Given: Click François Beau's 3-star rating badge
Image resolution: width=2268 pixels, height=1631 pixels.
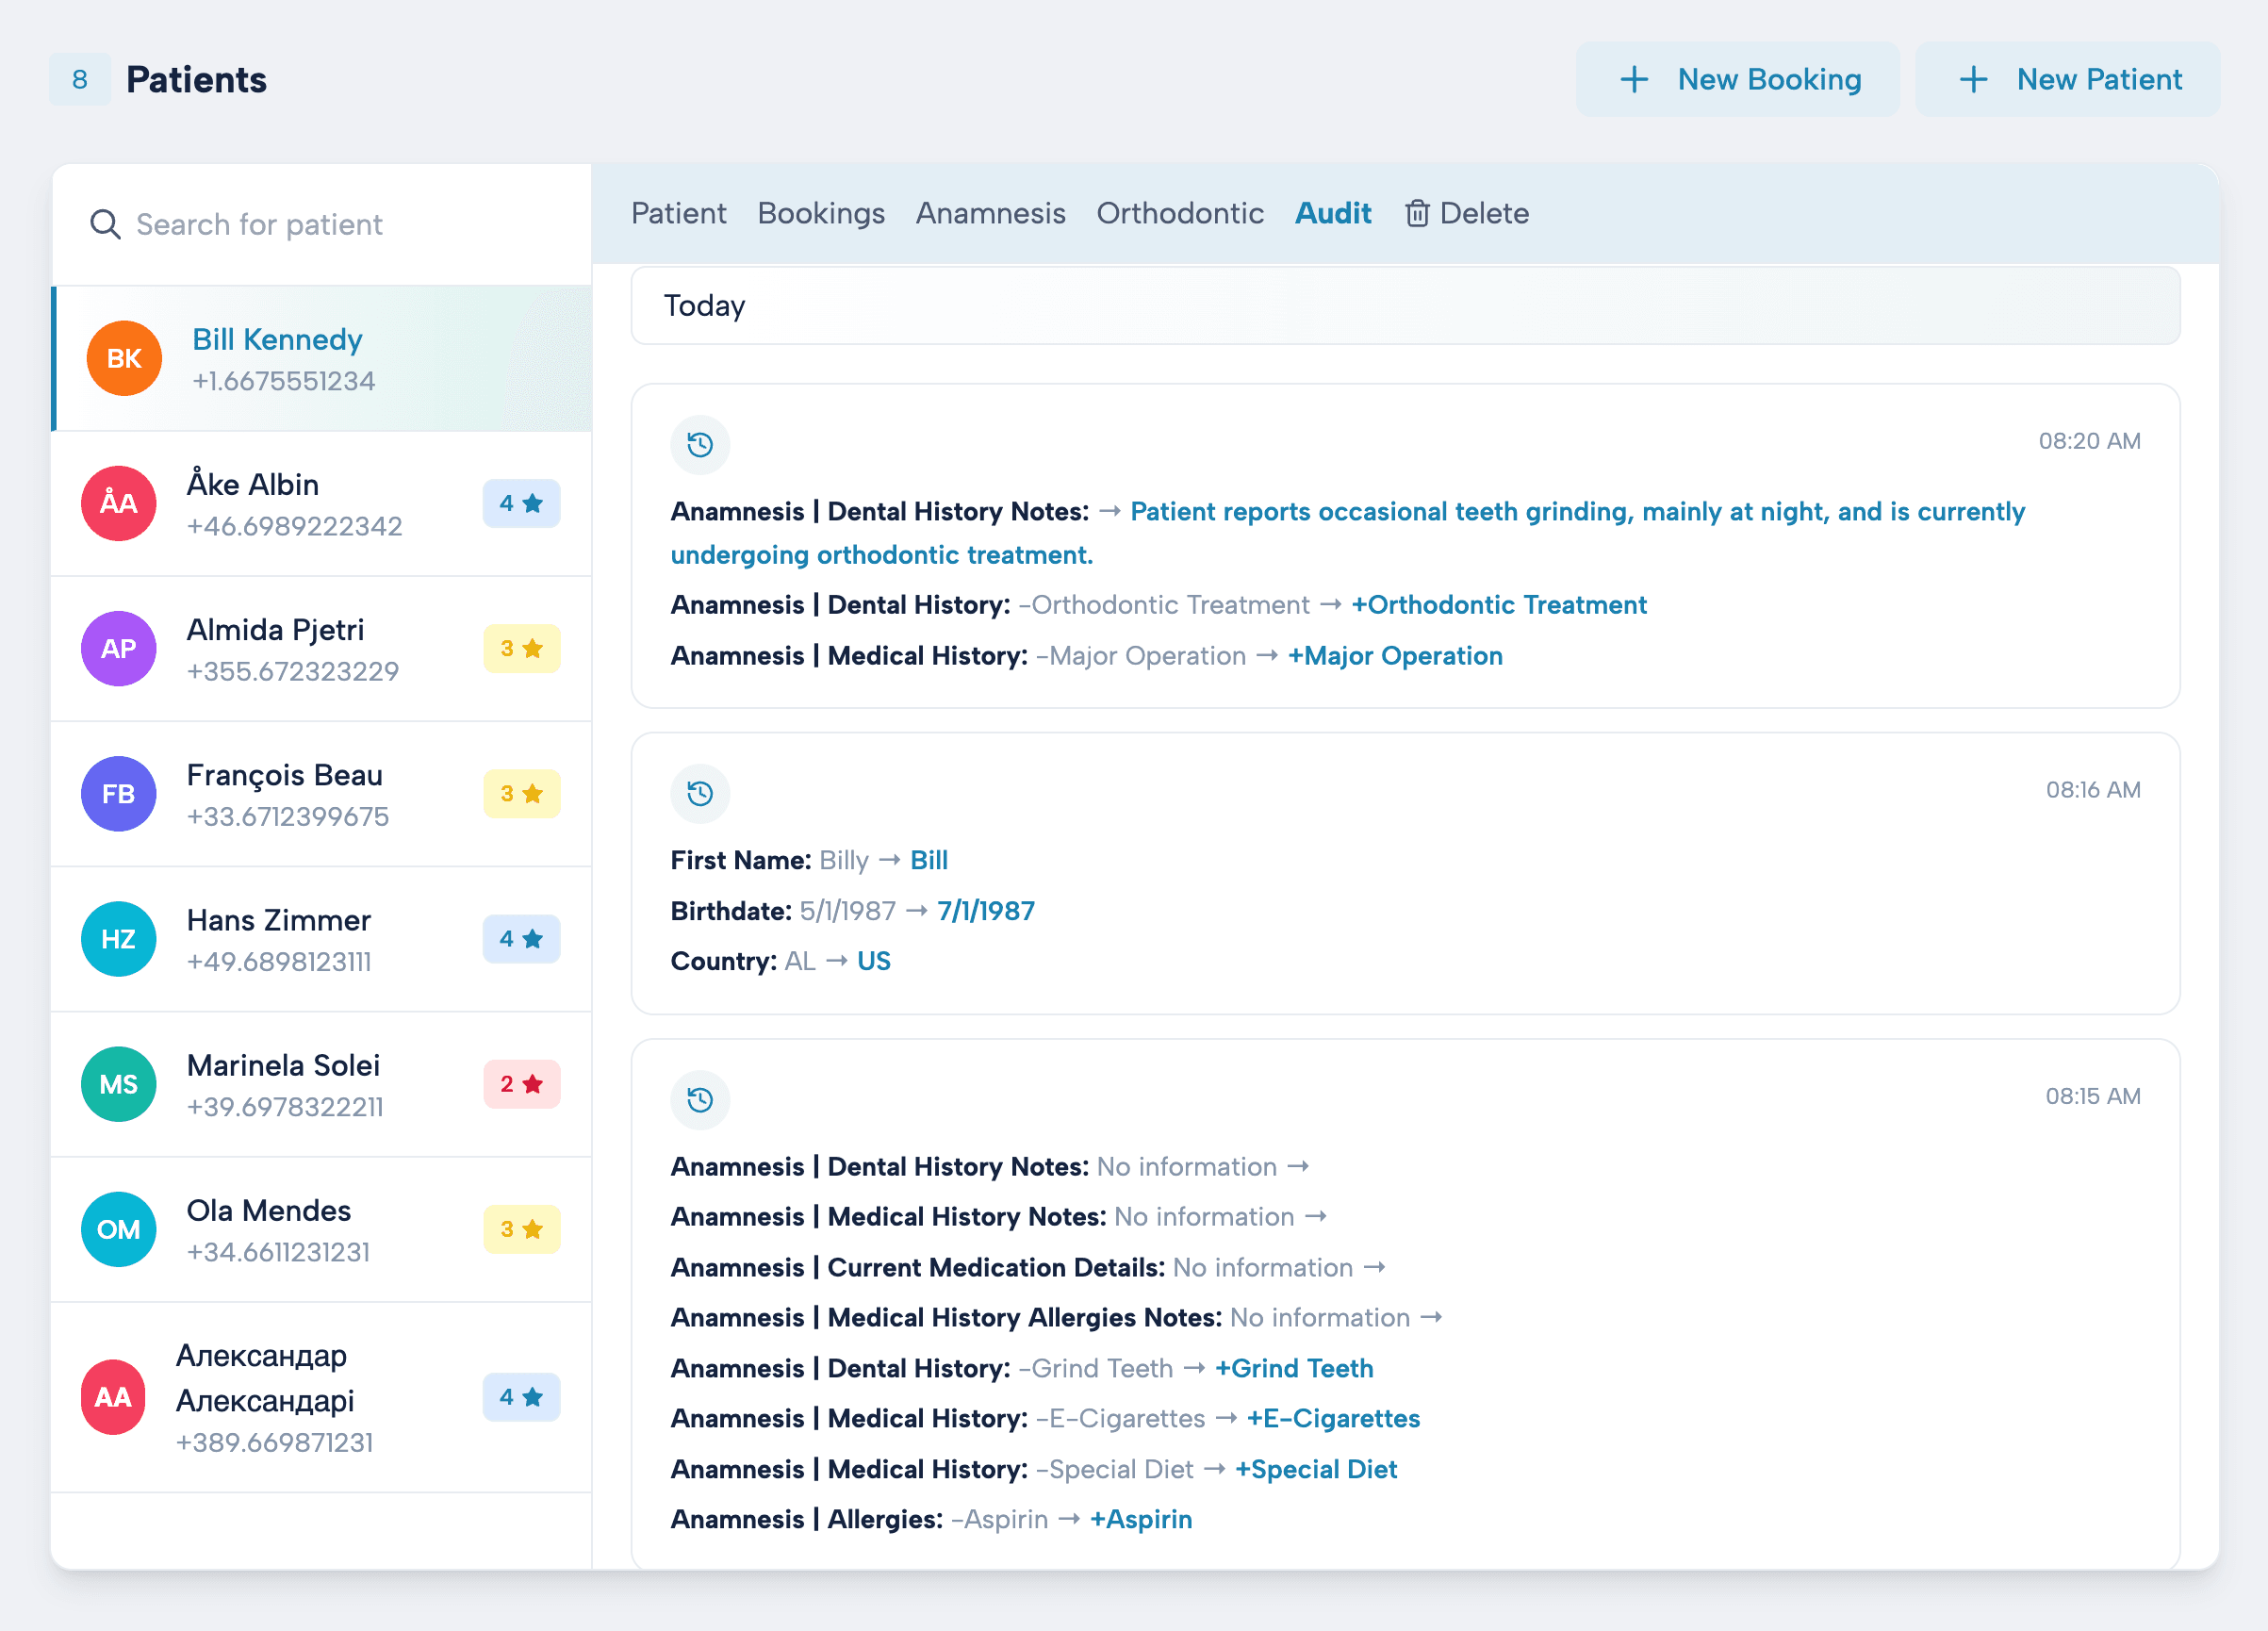Looking at the screenshot, I should coord(521,793).
